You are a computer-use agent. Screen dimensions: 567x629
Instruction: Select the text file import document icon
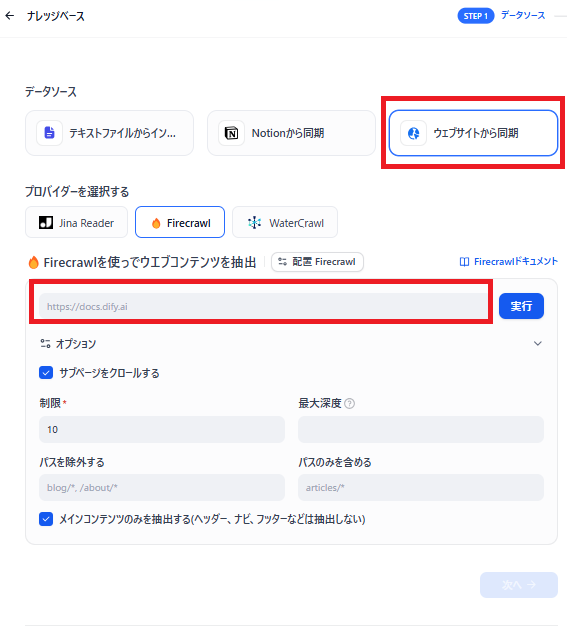pos(49,133)
